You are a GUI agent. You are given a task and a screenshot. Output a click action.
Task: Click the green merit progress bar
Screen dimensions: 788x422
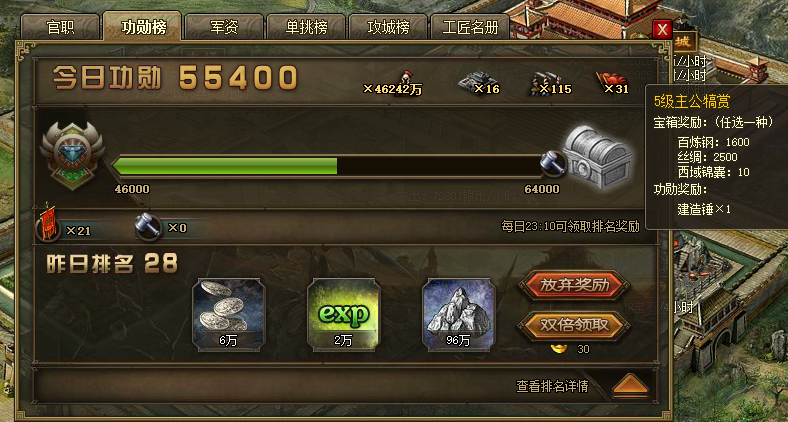(x=328, y=166)
